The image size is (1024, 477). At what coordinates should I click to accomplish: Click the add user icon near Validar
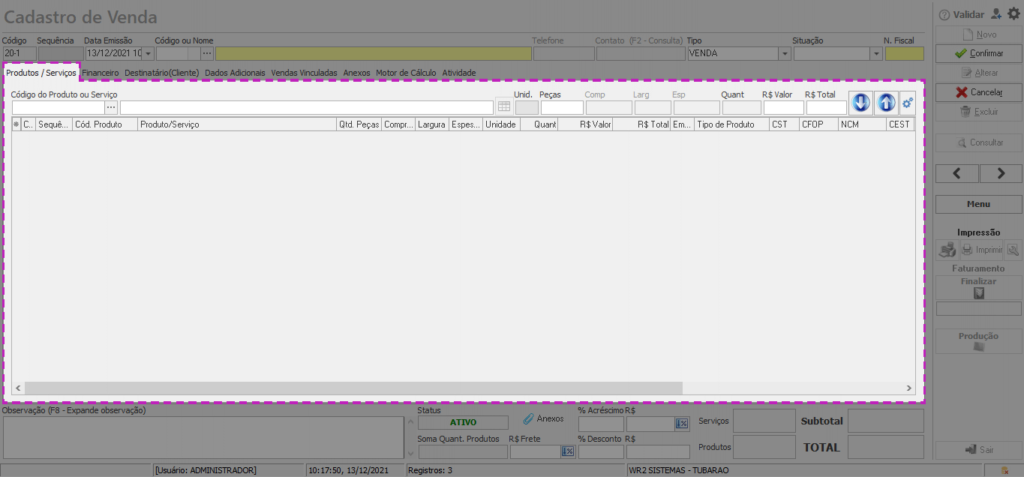995,14
